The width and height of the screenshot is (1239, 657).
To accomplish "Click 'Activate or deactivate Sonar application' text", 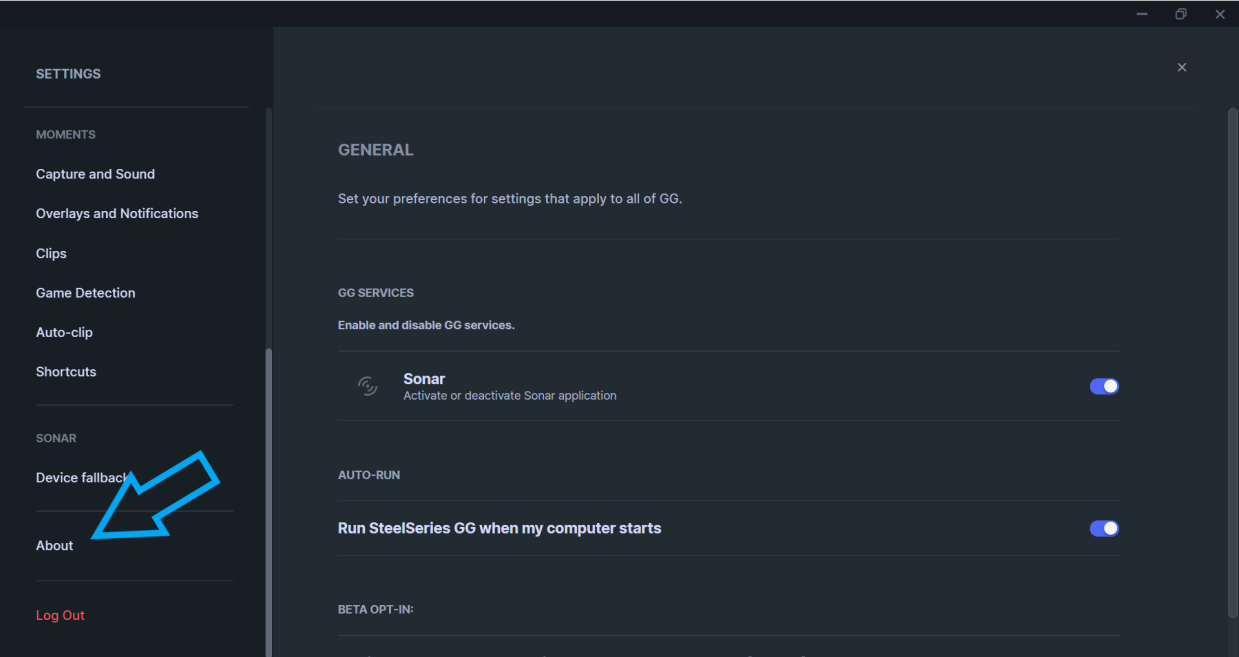I will point(510,396).
